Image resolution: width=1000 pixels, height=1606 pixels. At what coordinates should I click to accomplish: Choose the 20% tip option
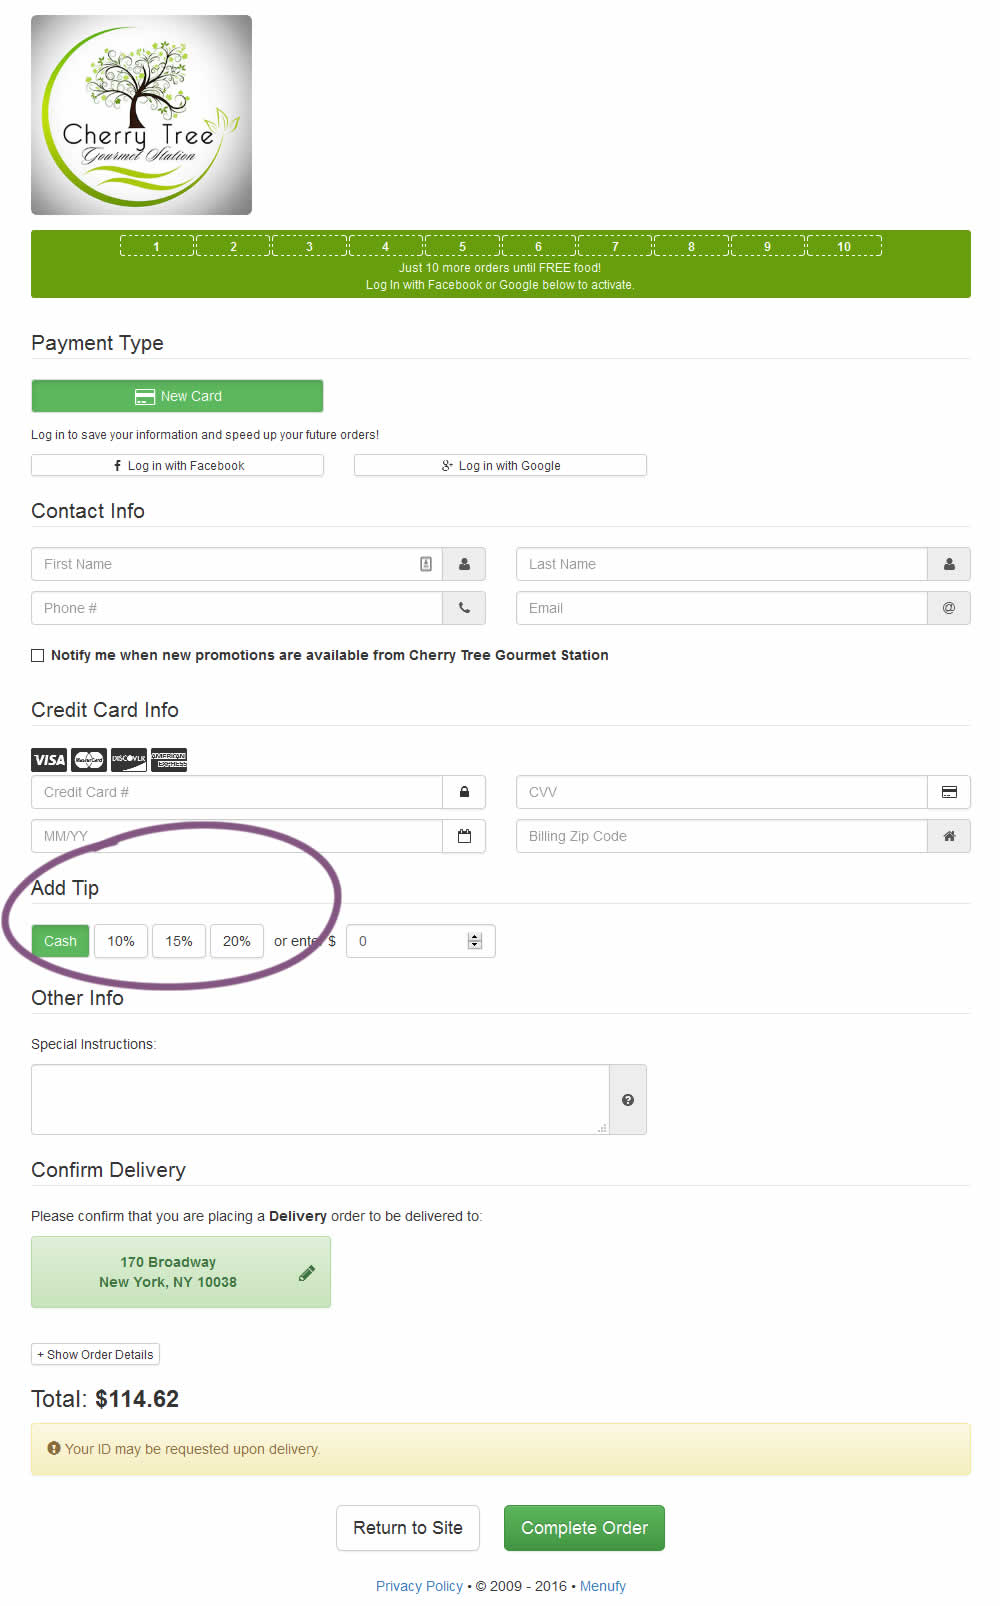tap(237, 941)
